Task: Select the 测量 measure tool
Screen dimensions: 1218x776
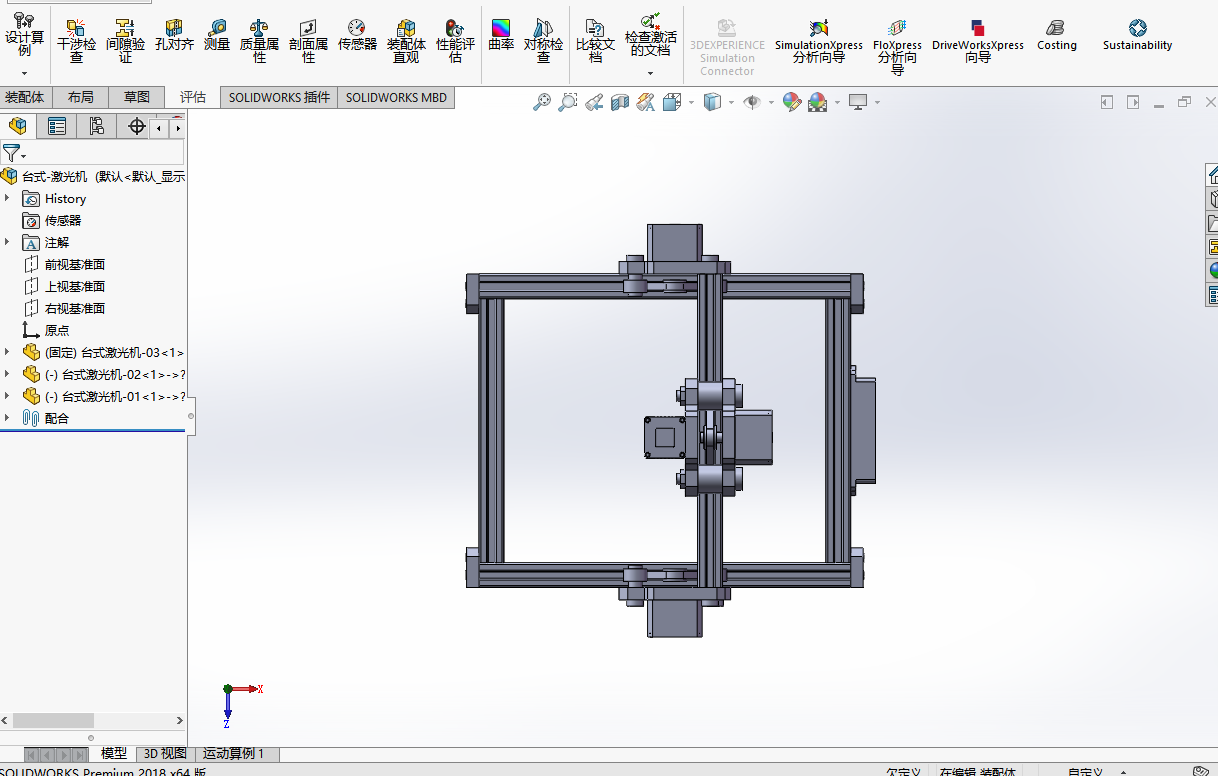Action: point(217,37)
